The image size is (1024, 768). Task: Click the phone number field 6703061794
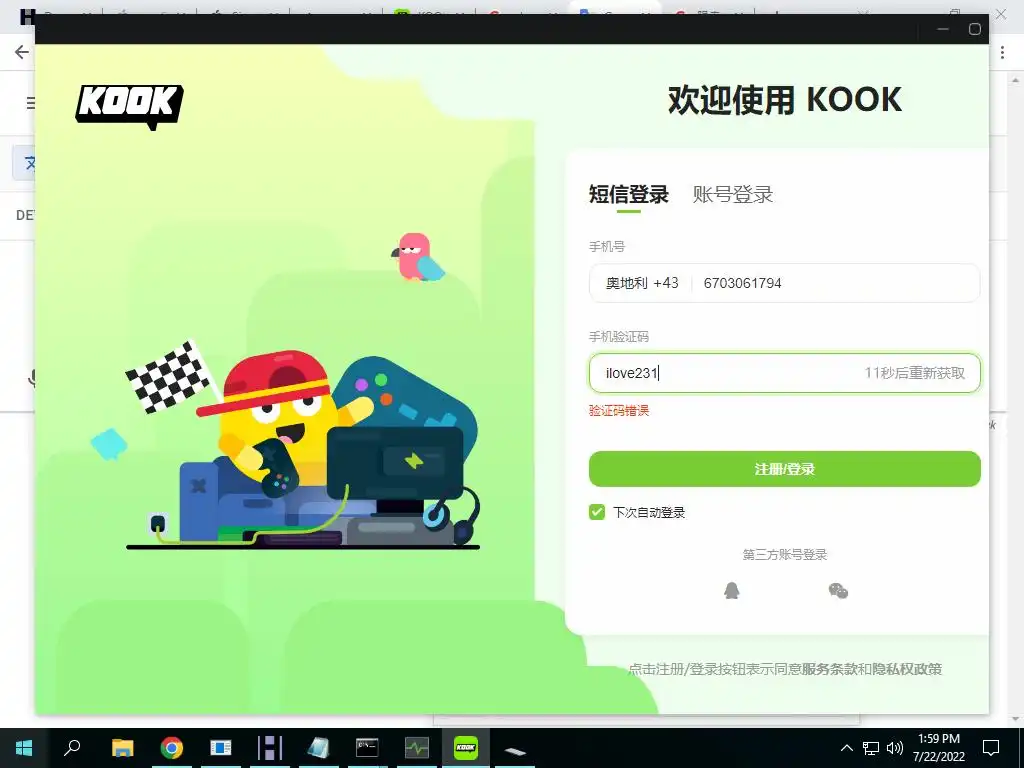(836, 283)
